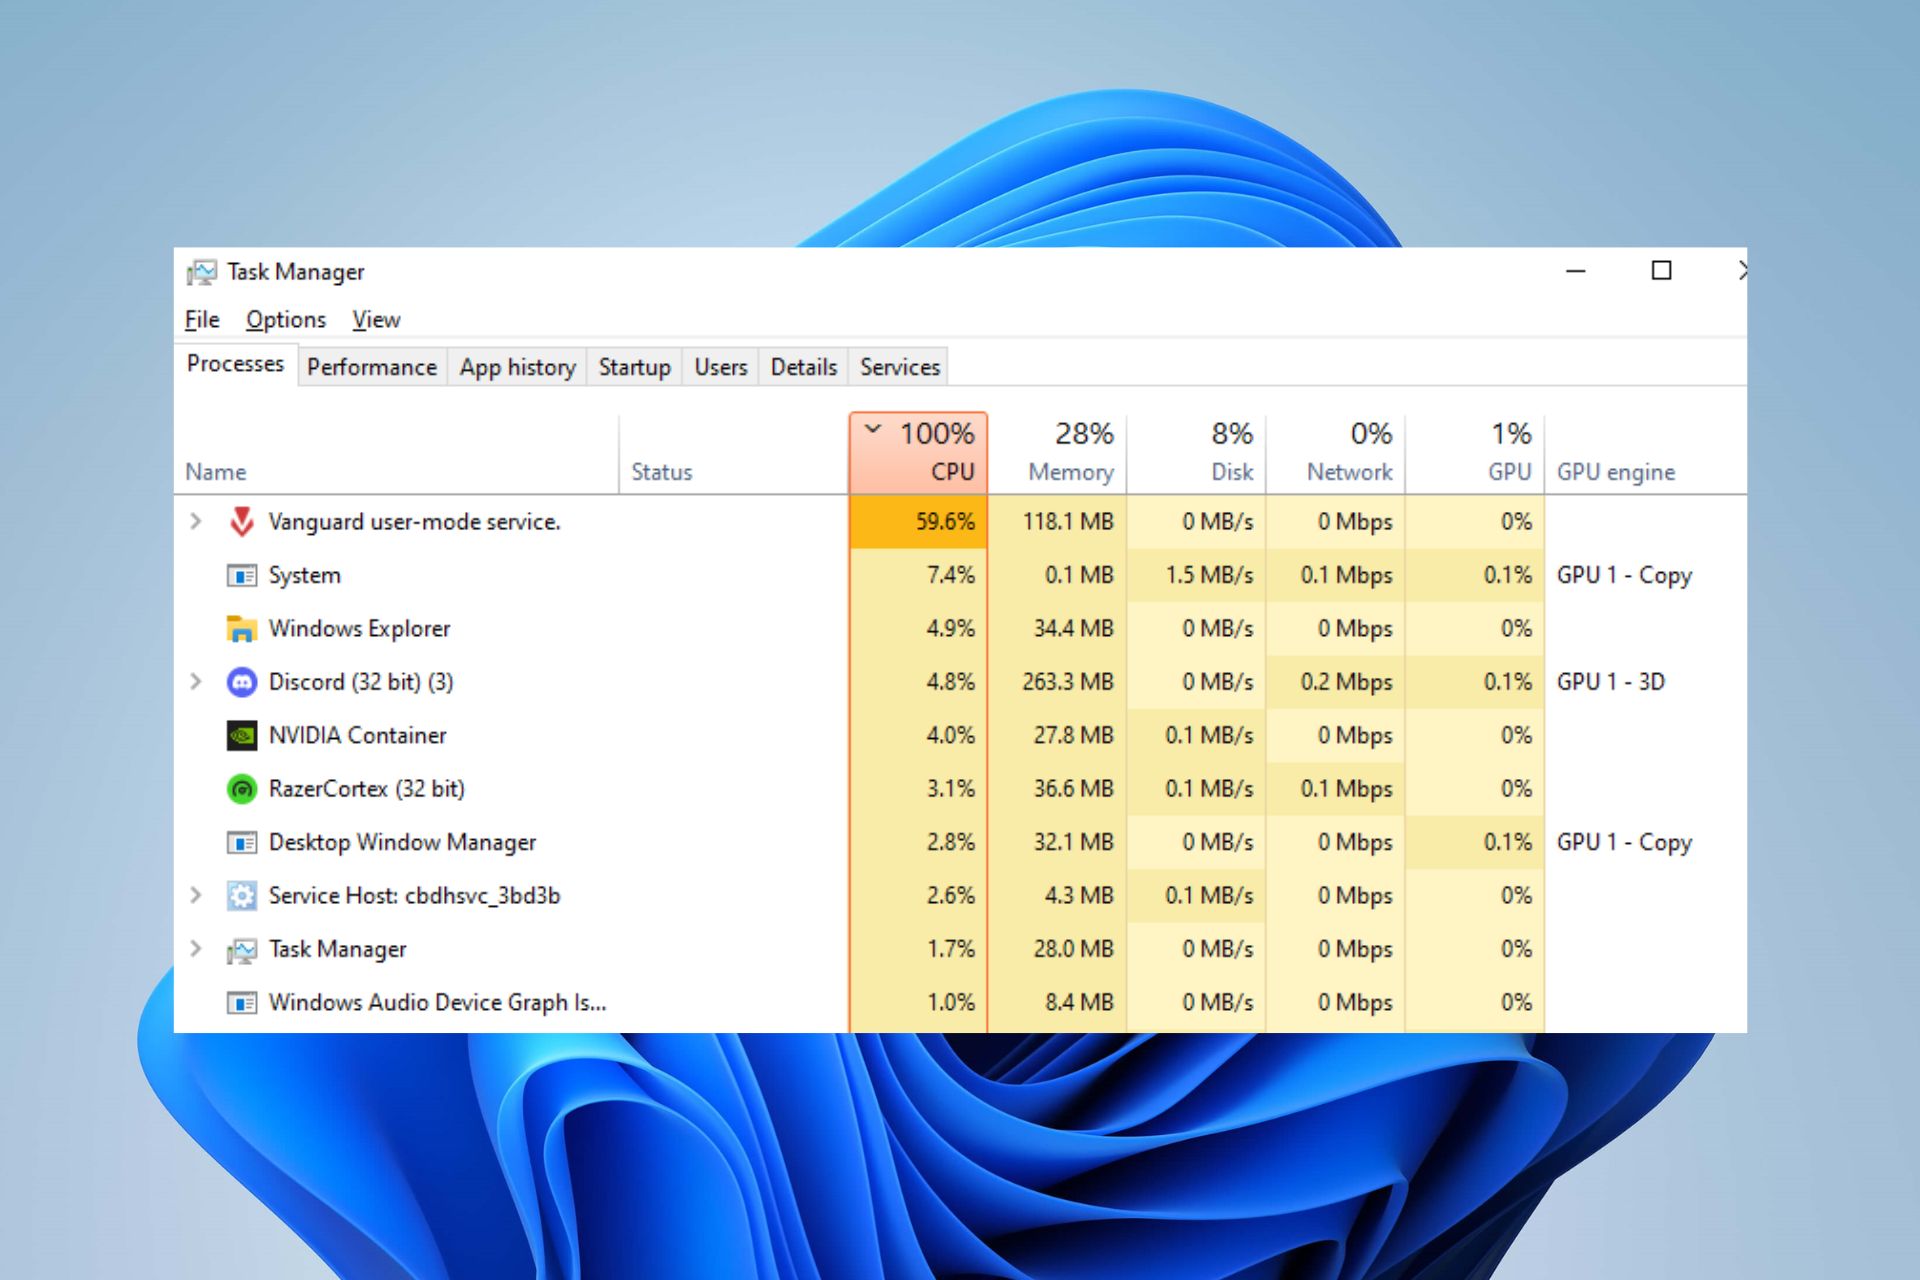
Task: Open the File menu
Action: [x=201, y=317]
